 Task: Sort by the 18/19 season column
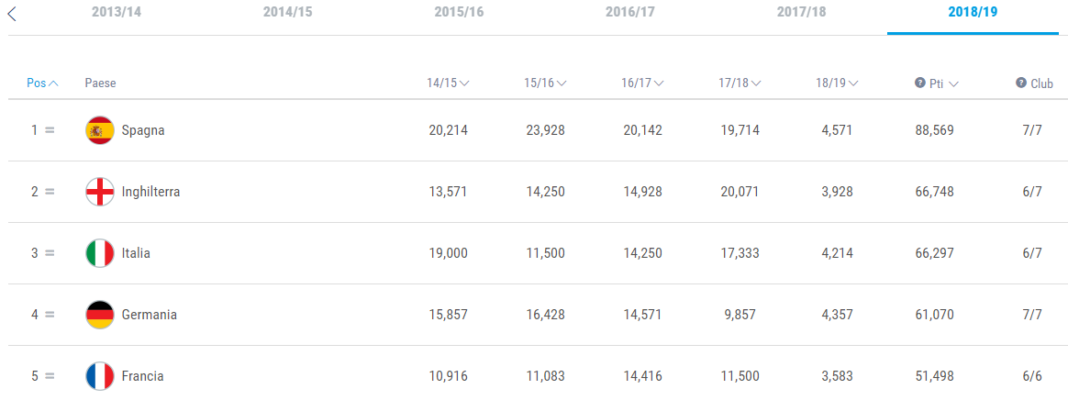[x=836, y=83]
